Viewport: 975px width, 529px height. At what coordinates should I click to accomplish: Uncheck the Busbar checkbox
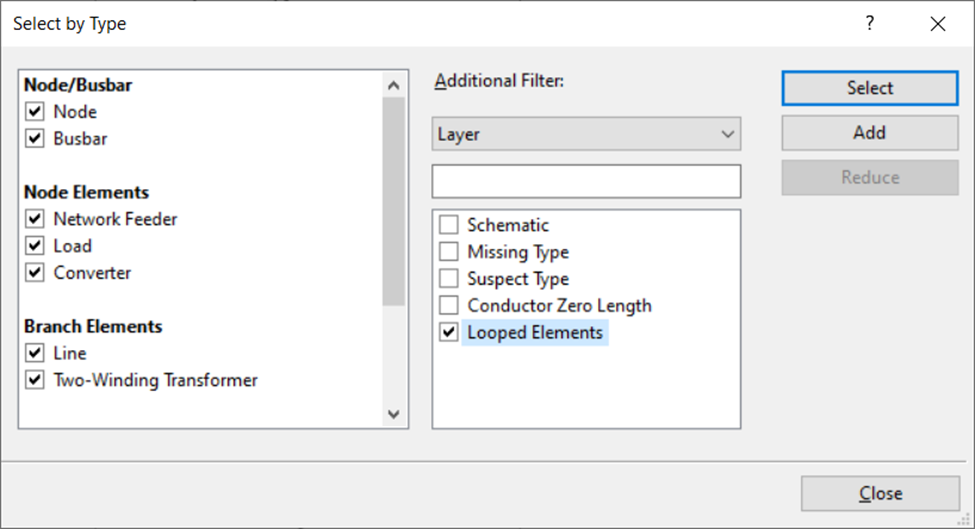[36, 139]
